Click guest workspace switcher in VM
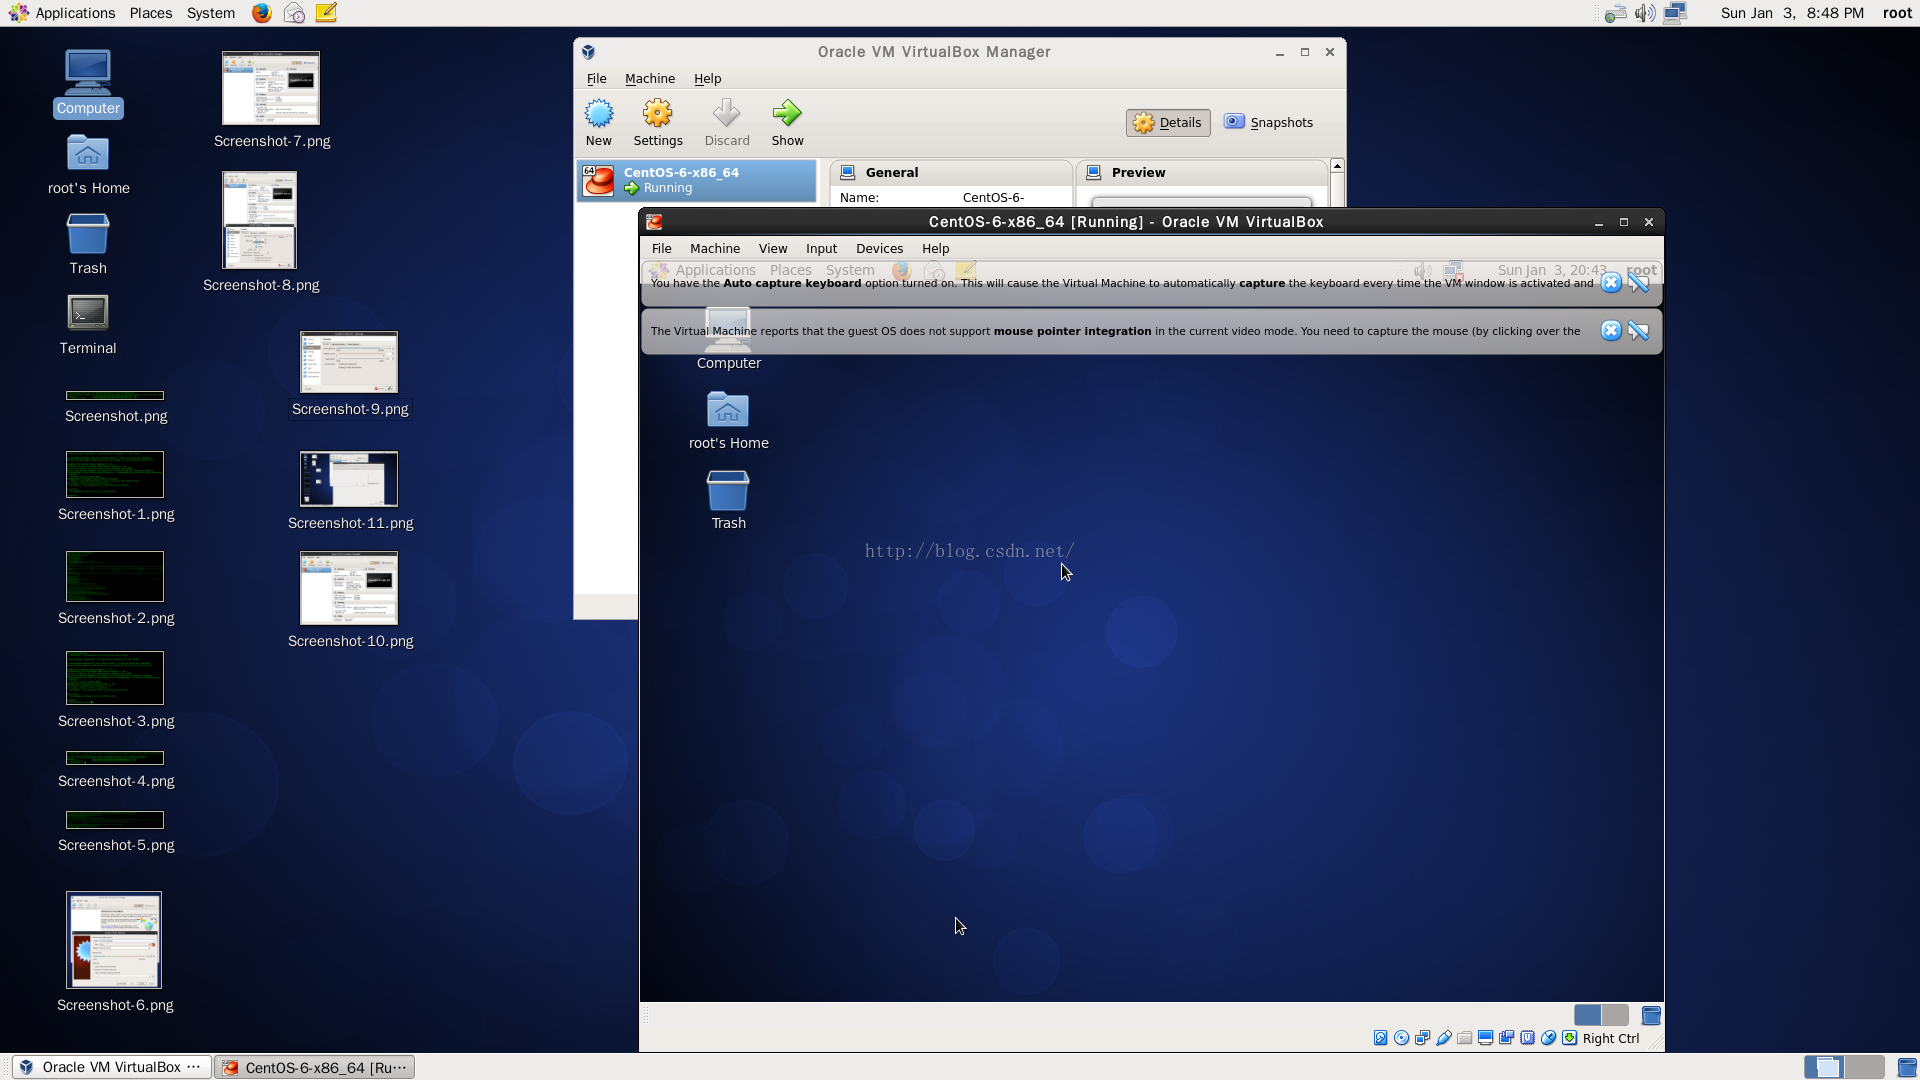 click(x=1601, y=1015)
